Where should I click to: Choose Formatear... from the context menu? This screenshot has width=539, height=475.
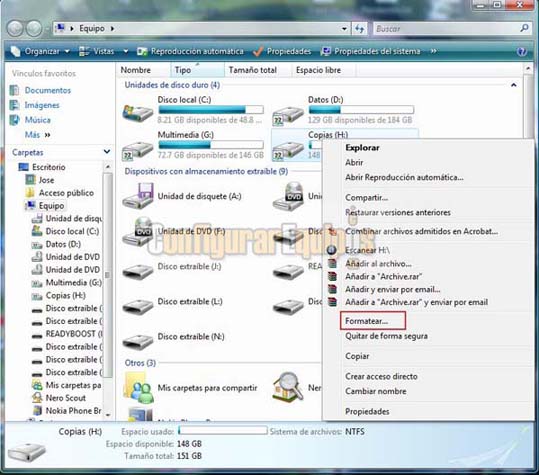366,321
